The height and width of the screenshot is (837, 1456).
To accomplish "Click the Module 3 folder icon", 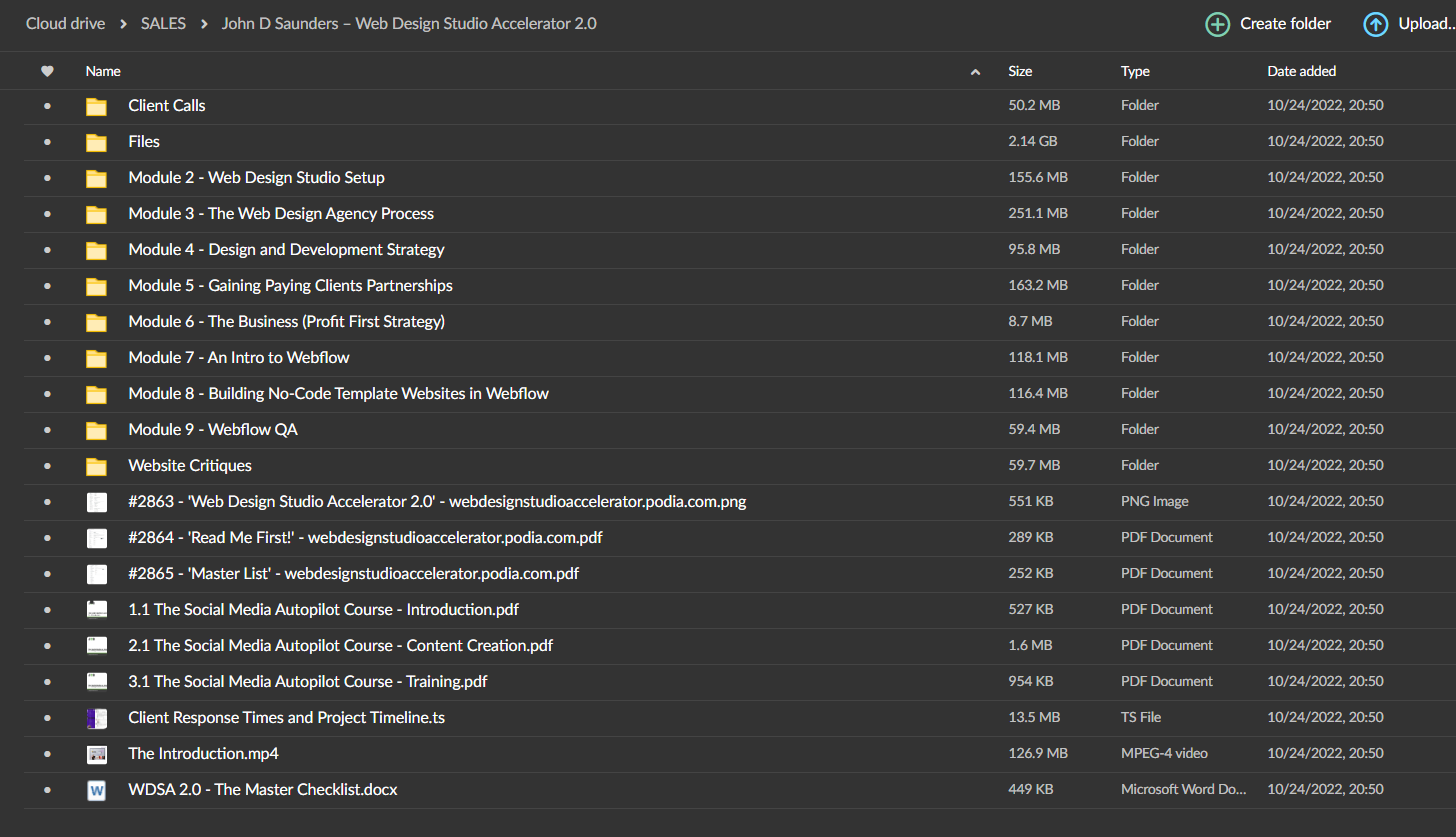I will pyautogui.click(x=96, y=214).
